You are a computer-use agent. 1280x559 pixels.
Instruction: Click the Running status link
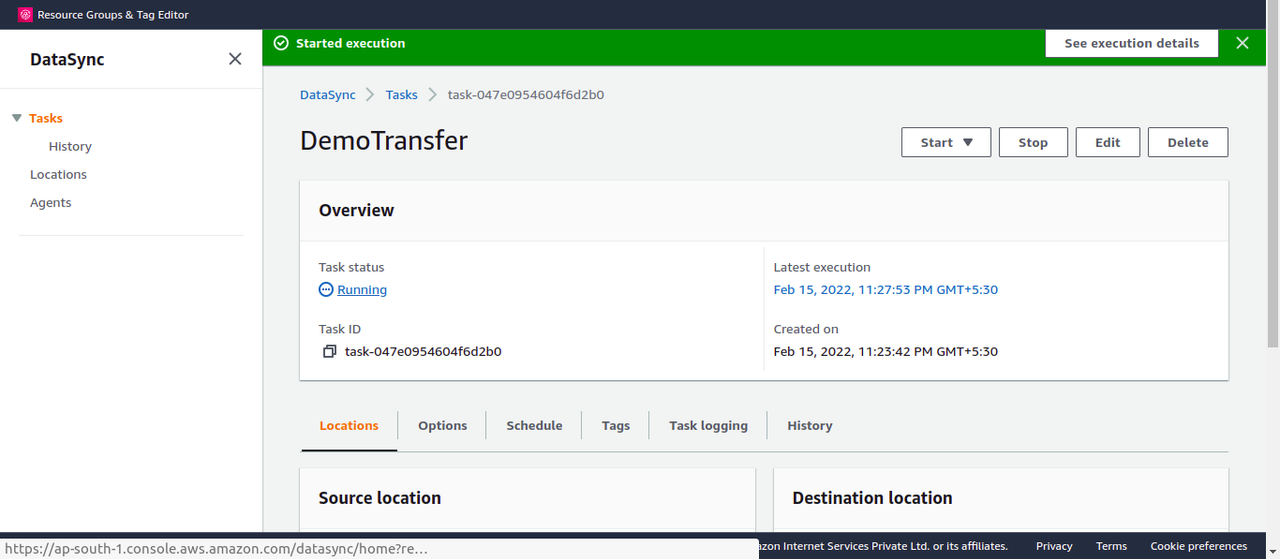click(362, 290)
